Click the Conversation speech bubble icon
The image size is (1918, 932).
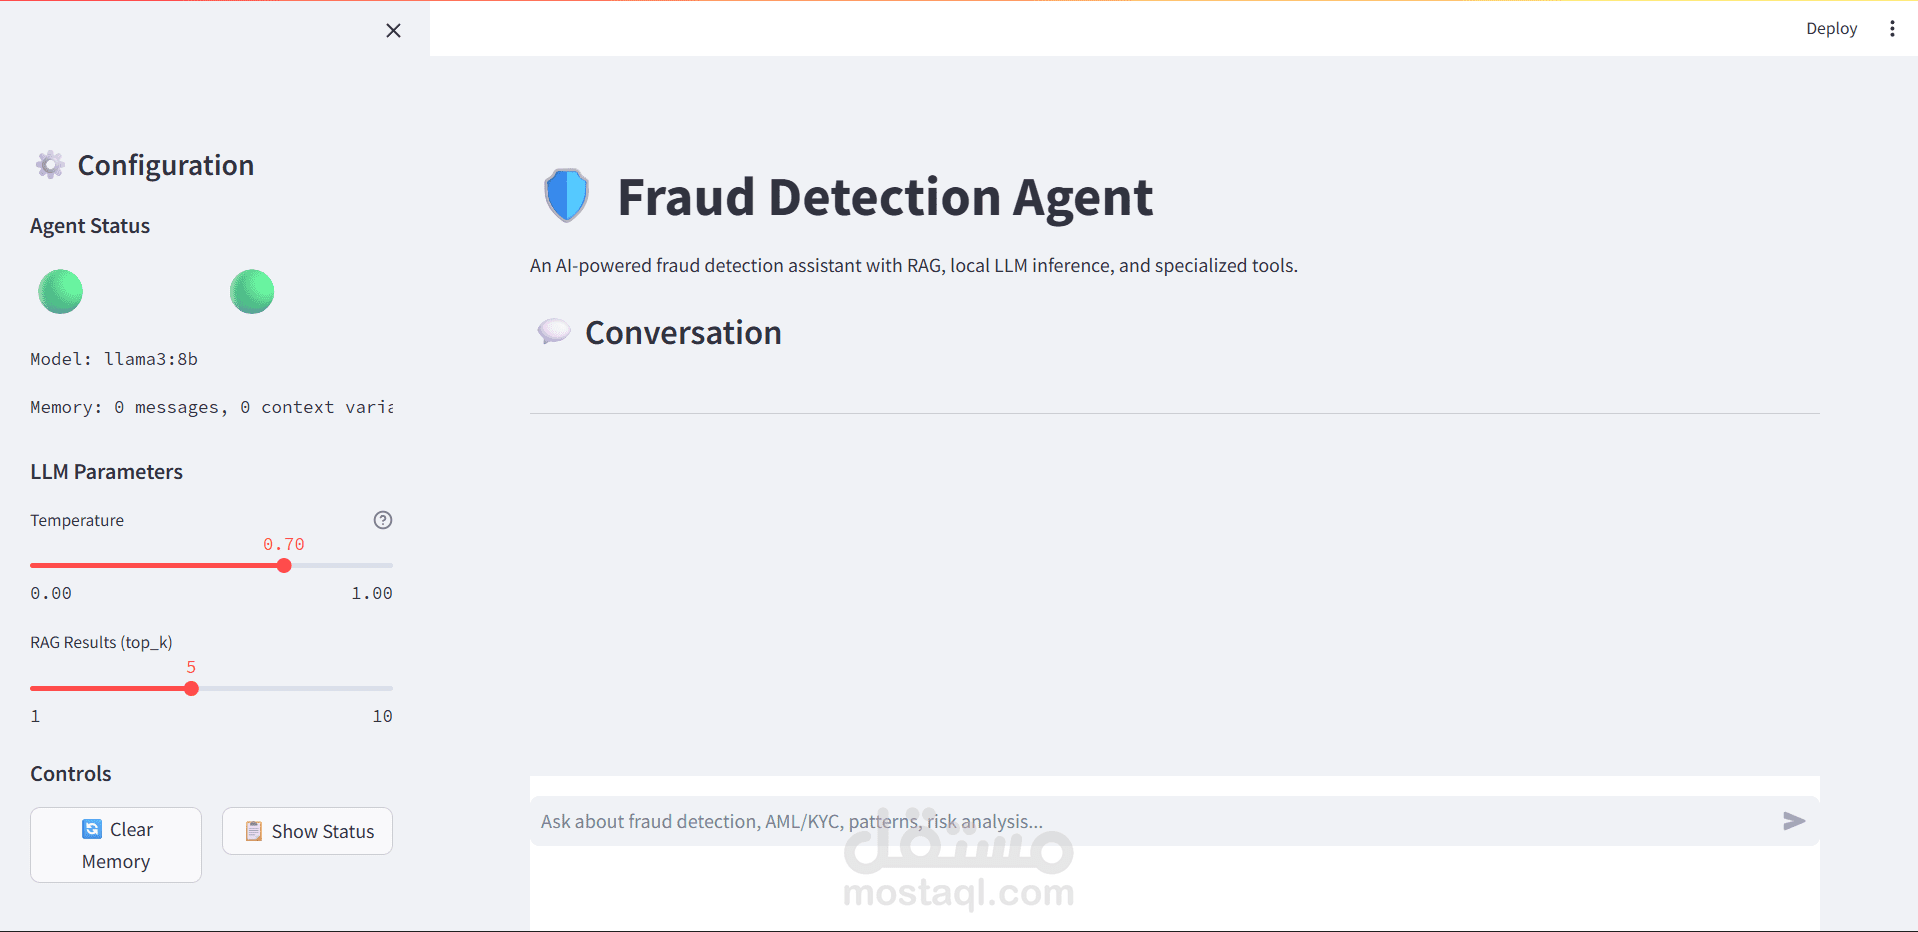click(x=553, y=332)
